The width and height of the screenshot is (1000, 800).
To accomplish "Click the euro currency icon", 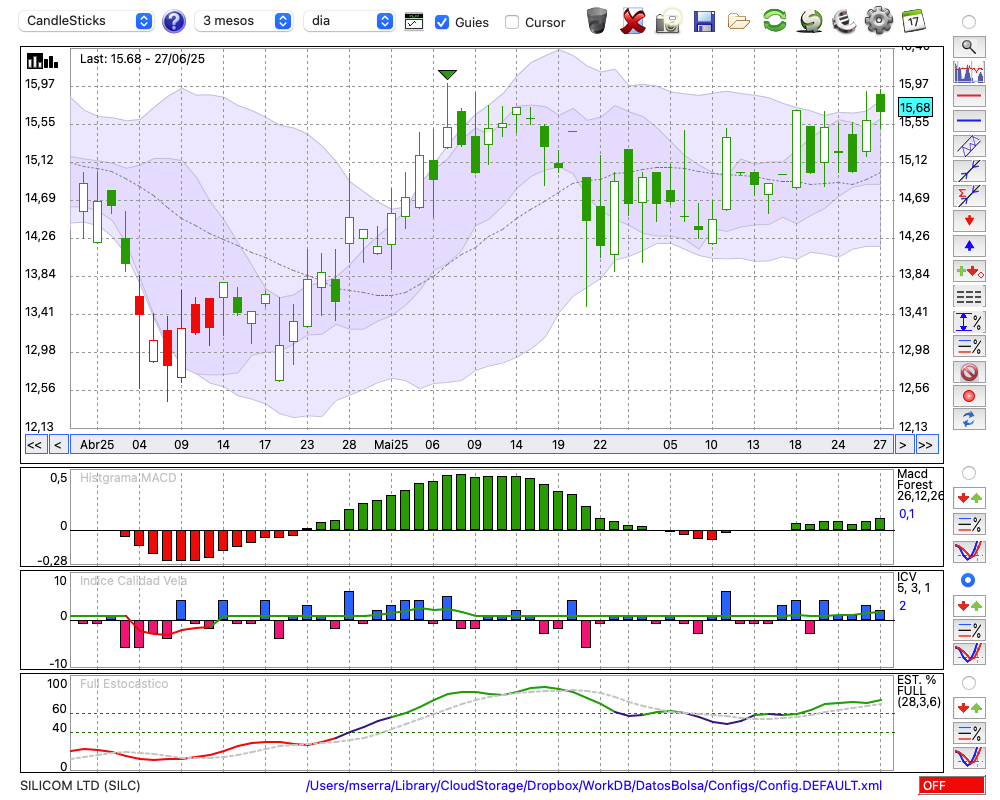I will pyautogui.click(x=844, y=20).
